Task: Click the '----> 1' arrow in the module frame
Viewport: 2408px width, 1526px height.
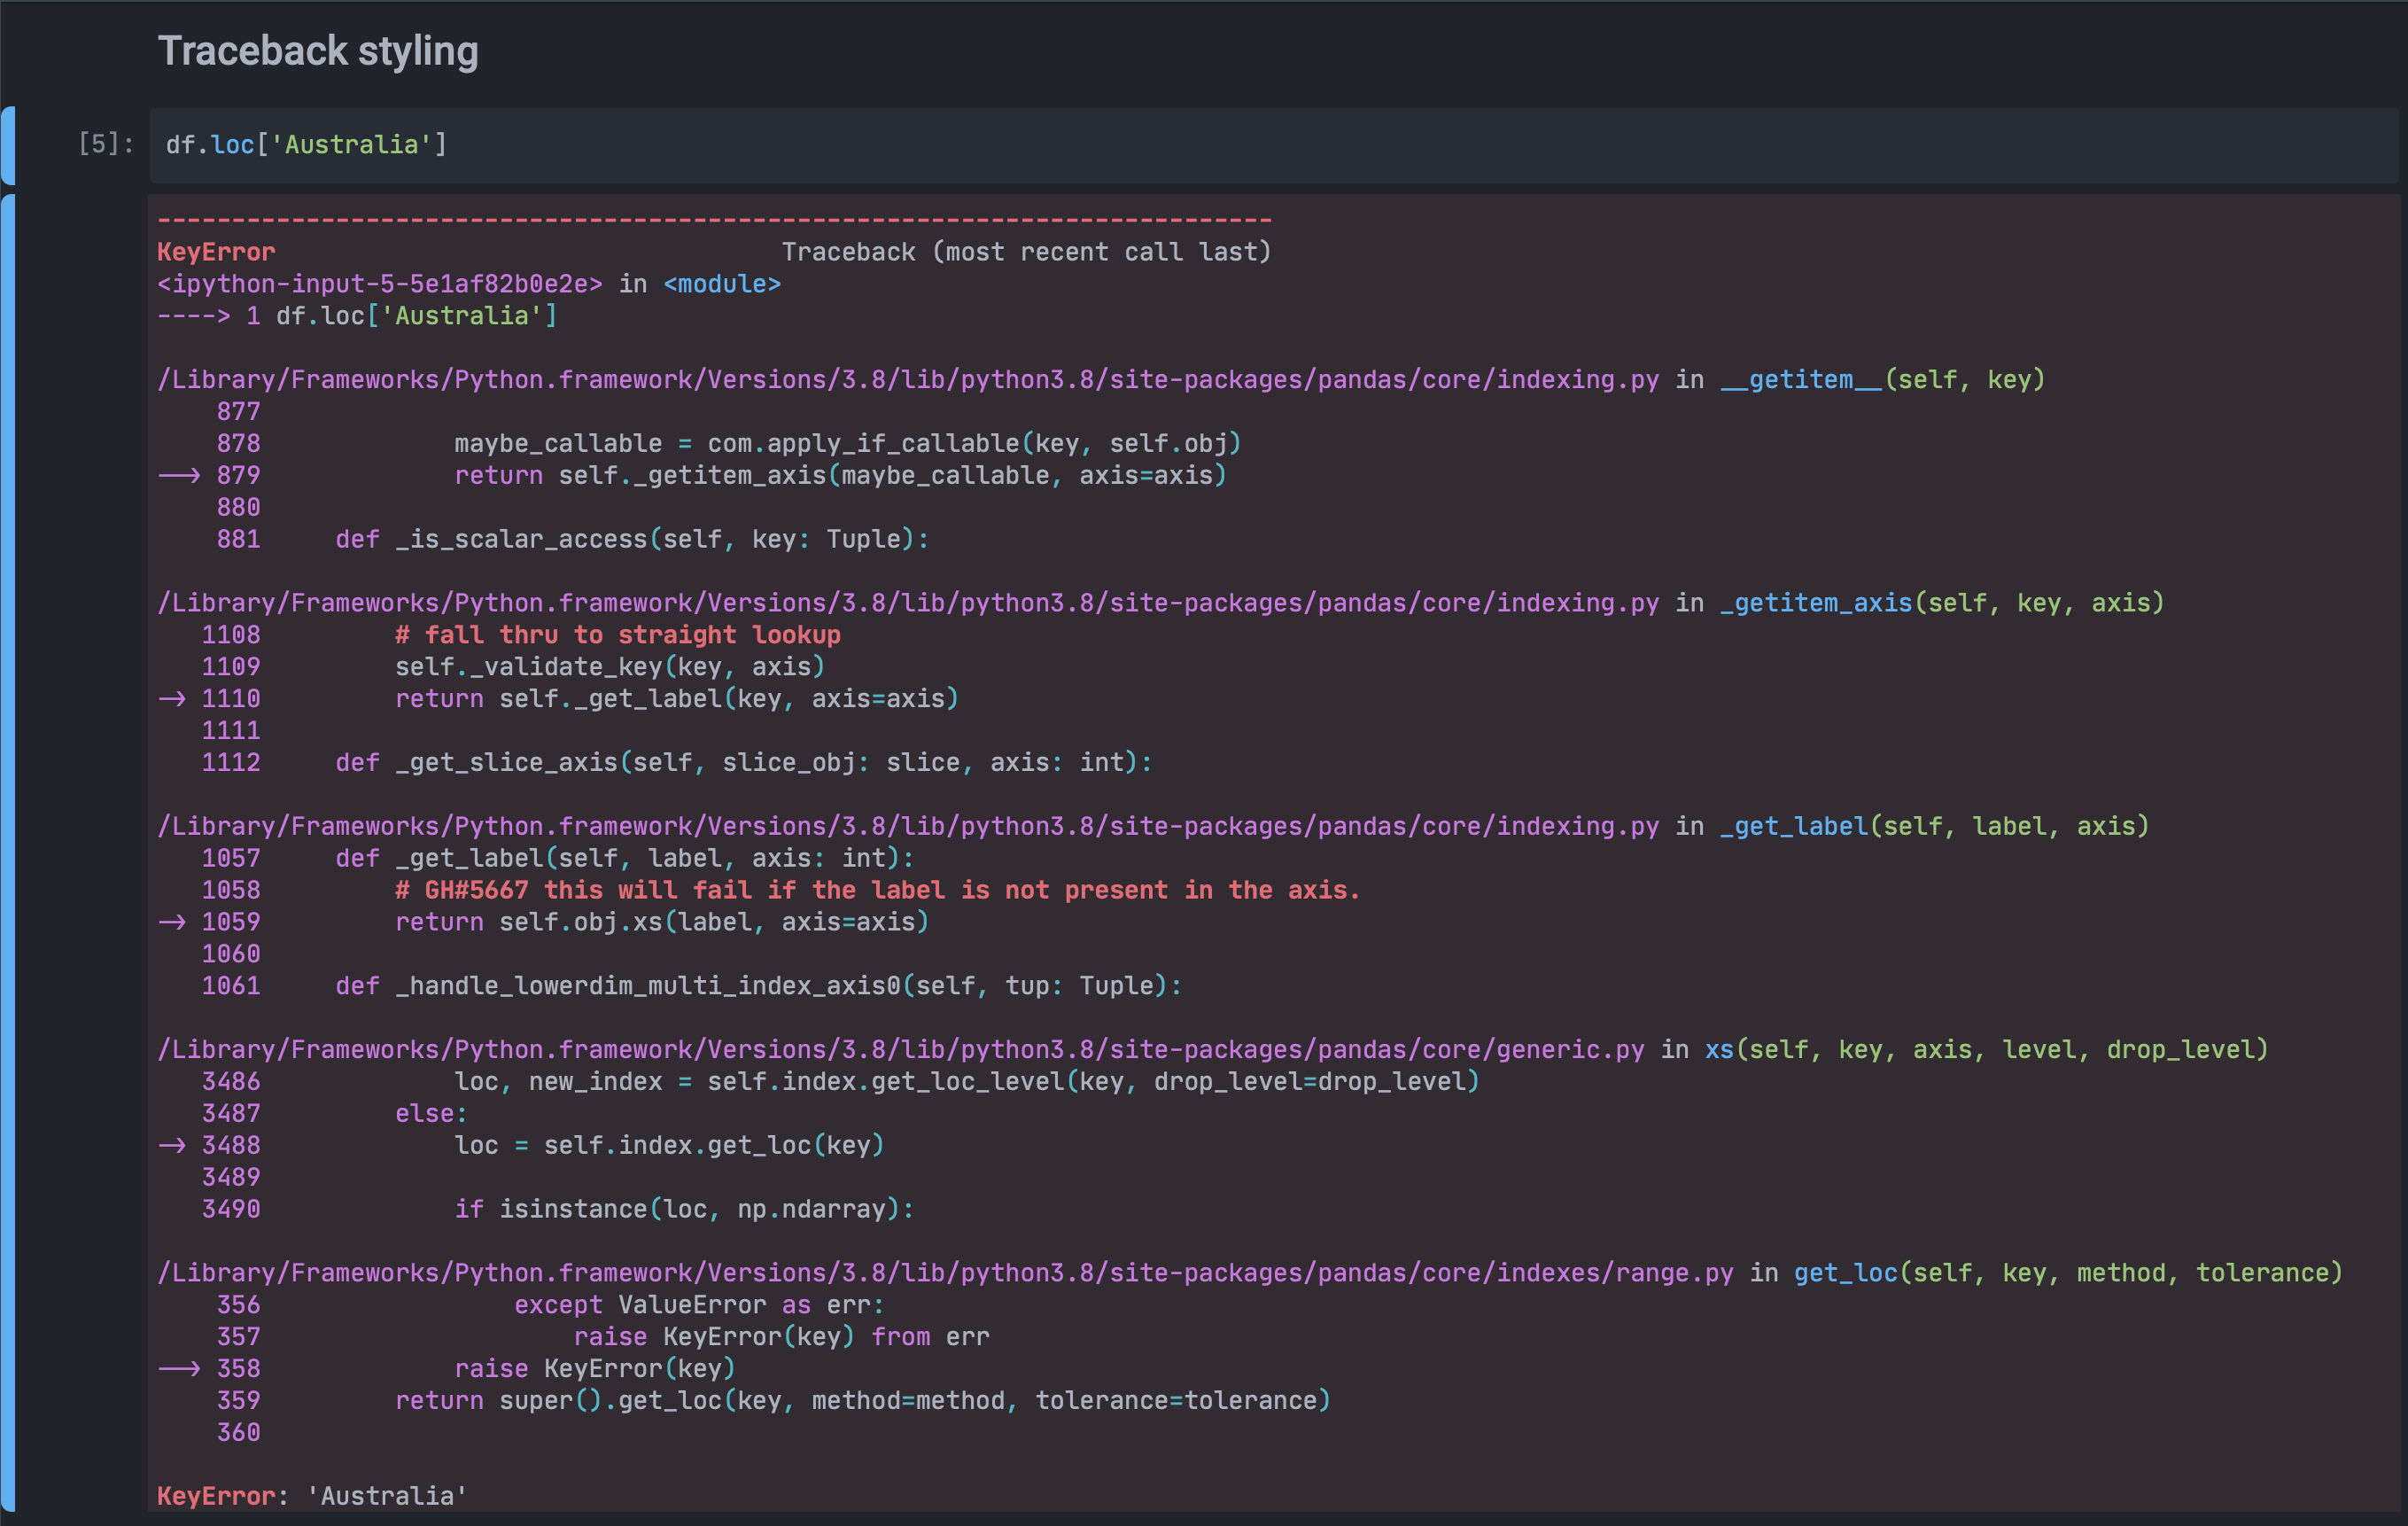Action: pos(208,316)
